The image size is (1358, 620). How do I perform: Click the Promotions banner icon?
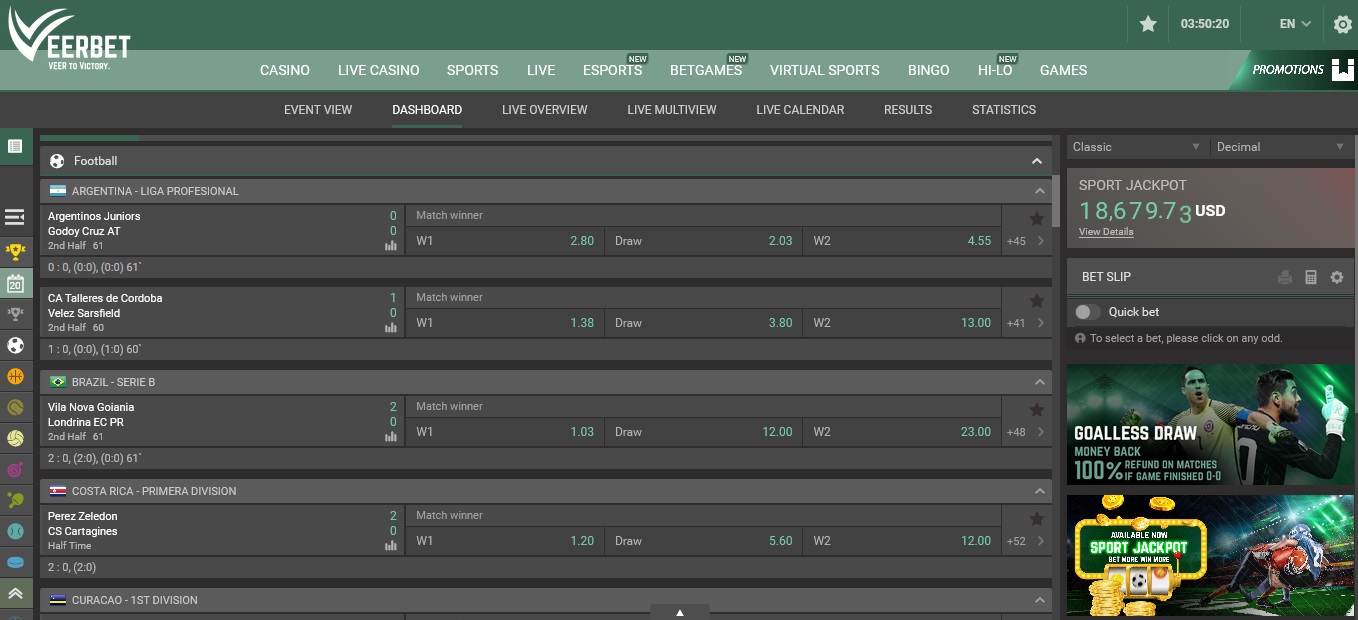point(1342,70)
